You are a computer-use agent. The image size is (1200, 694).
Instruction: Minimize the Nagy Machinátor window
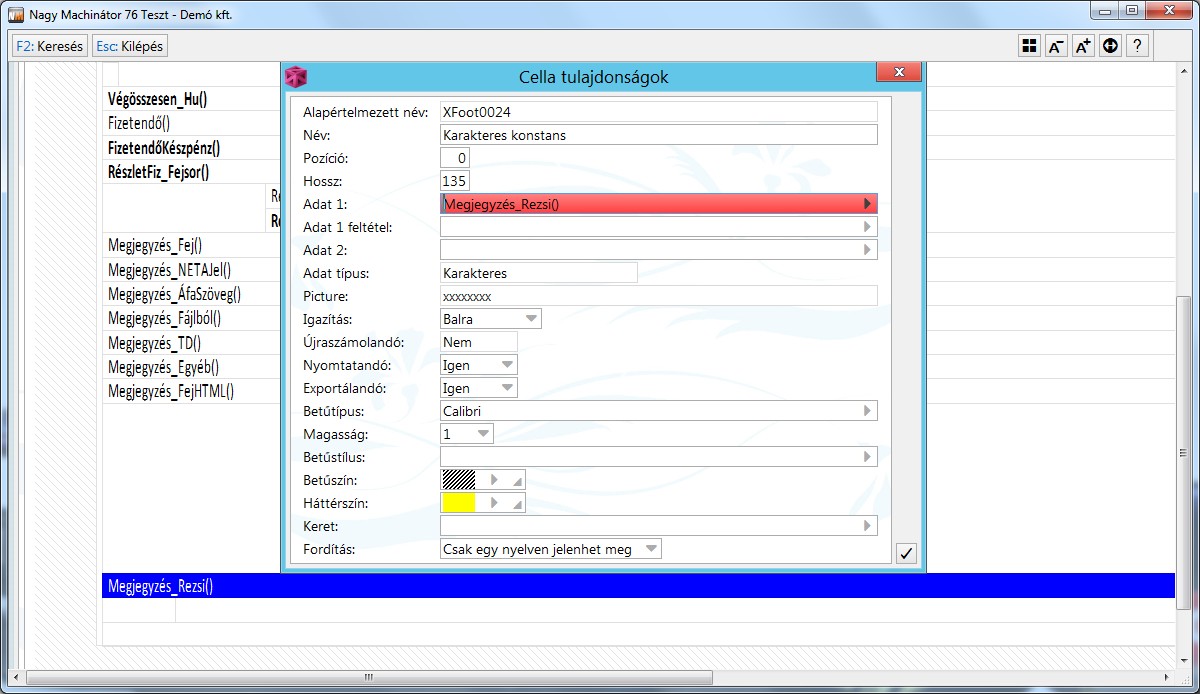point(1105,11)
